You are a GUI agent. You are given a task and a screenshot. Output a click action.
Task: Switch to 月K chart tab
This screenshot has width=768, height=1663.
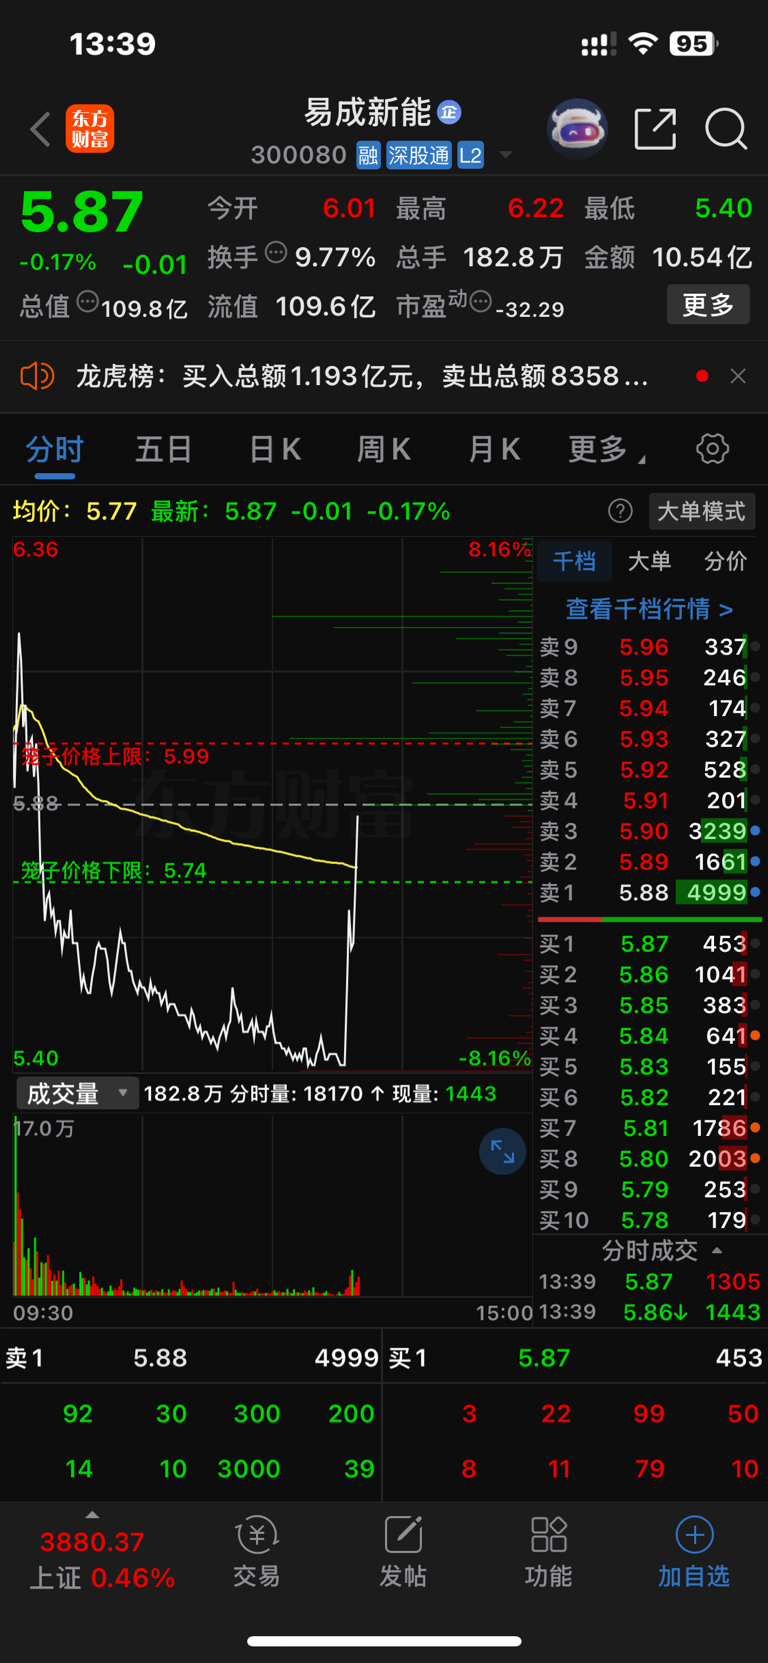tap(494, 449)
